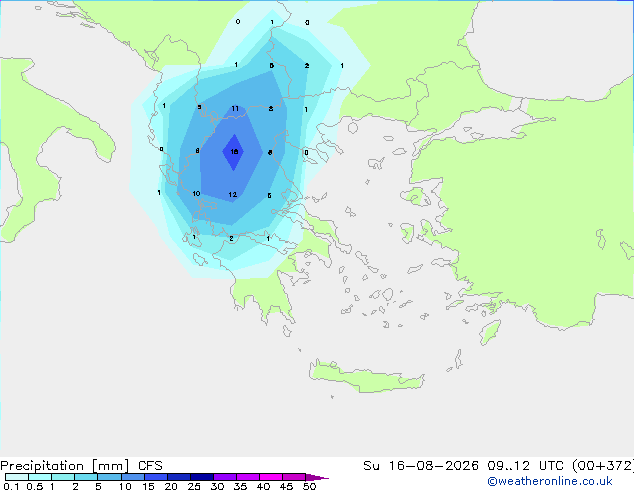Click the 16 mm peak value on map
This screenshot has height=490, width=634.
pos(234,152)
